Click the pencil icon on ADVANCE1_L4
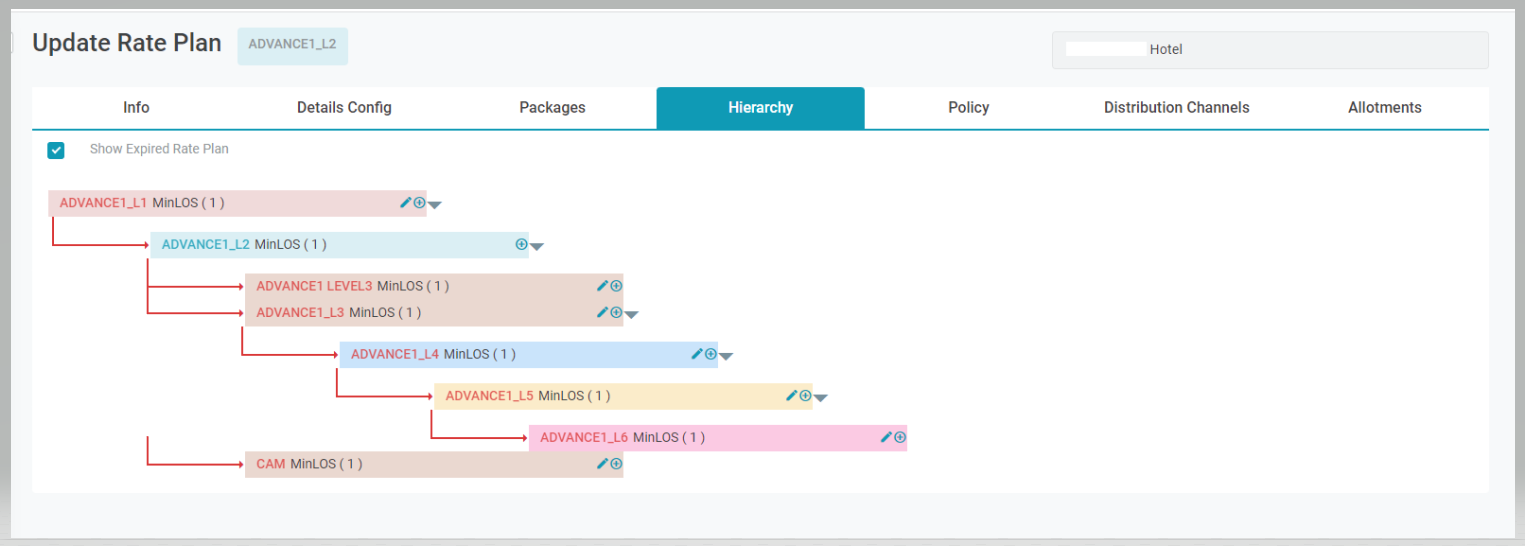This screenshot has height=546, width=1525. pyautogui.click(x=697, y=354)
